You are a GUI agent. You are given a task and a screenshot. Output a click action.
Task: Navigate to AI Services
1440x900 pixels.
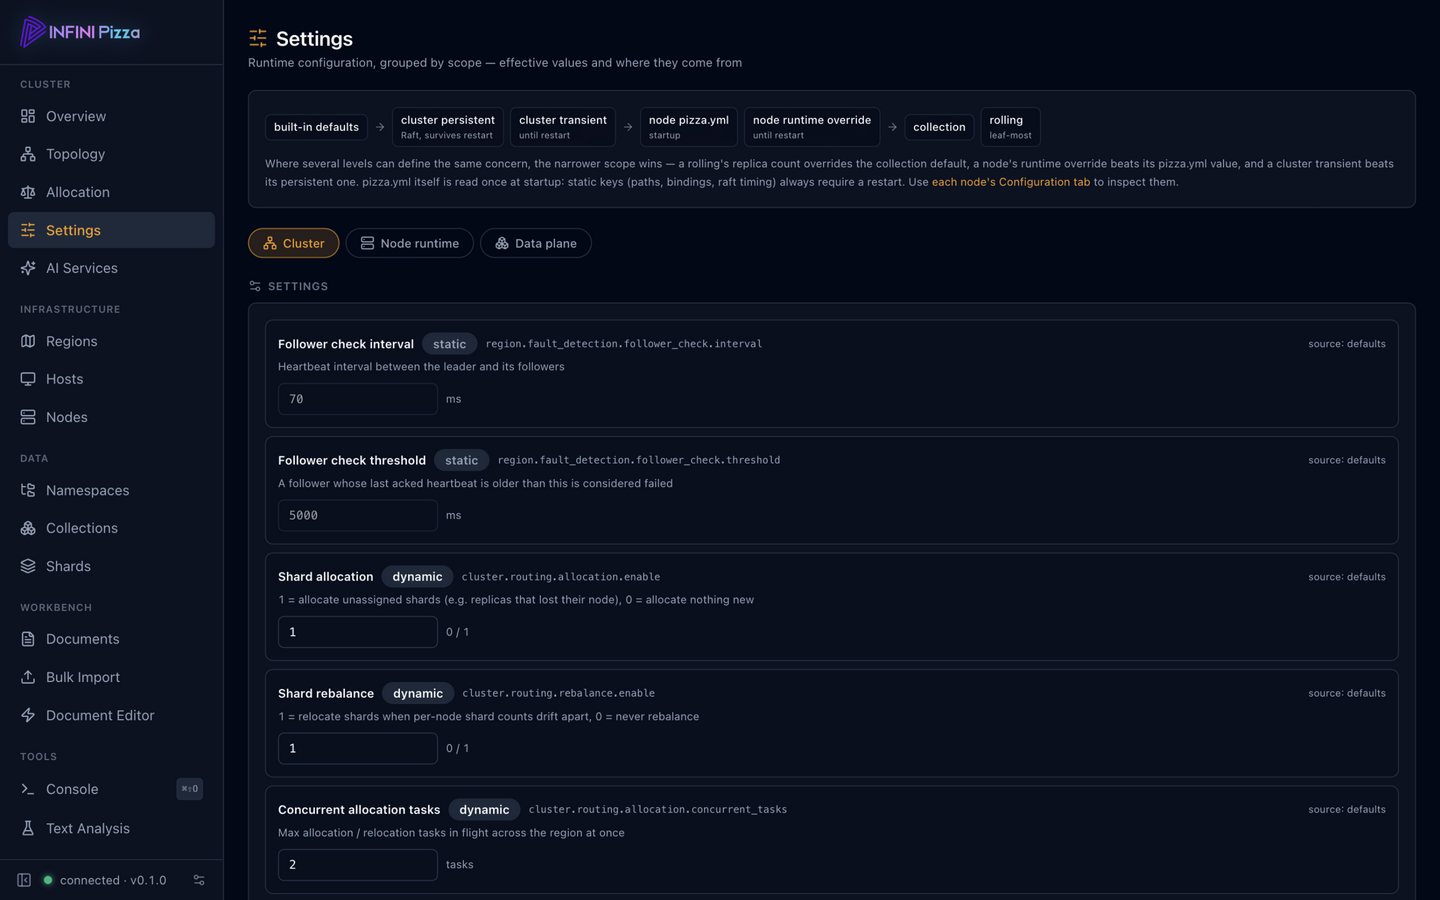coord(111,268)
